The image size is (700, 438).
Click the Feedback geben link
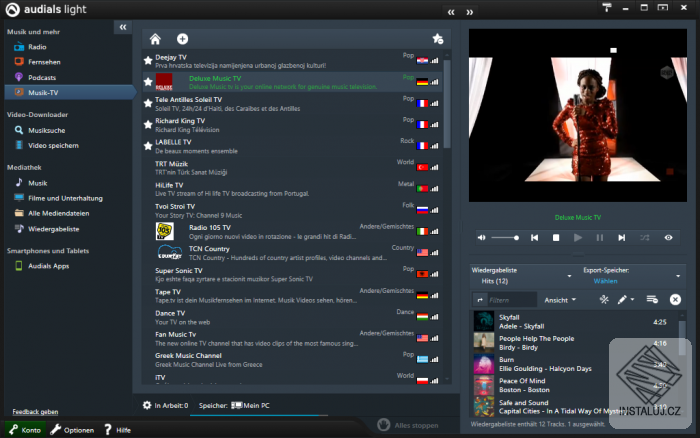click(x=35, y=412)
